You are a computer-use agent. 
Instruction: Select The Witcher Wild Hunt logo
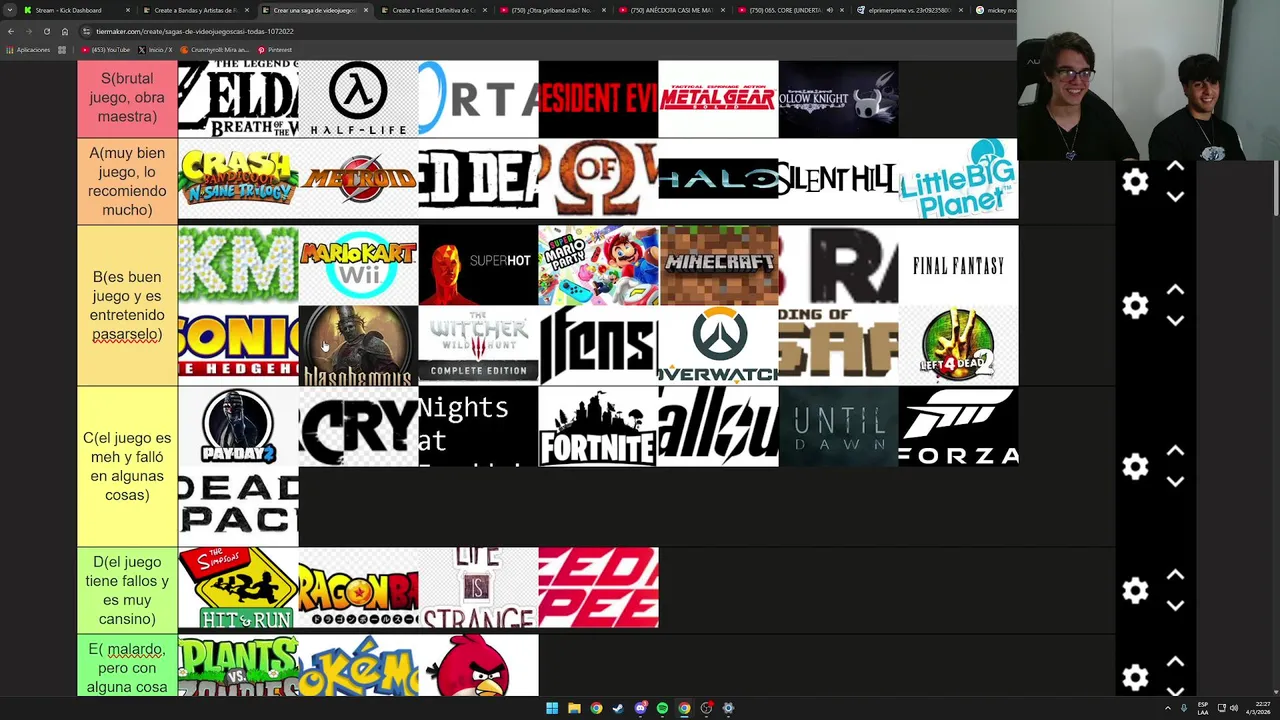[478, 345]
